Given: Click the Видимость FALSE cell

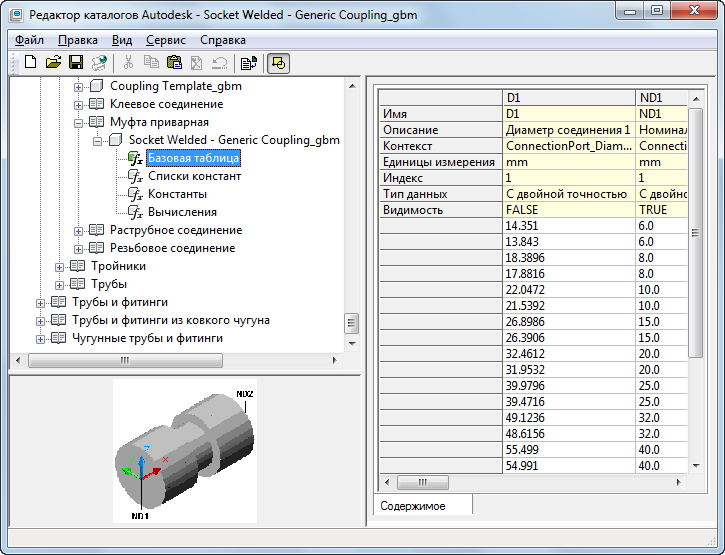Looking at the screenshot, I should point(569,210).
